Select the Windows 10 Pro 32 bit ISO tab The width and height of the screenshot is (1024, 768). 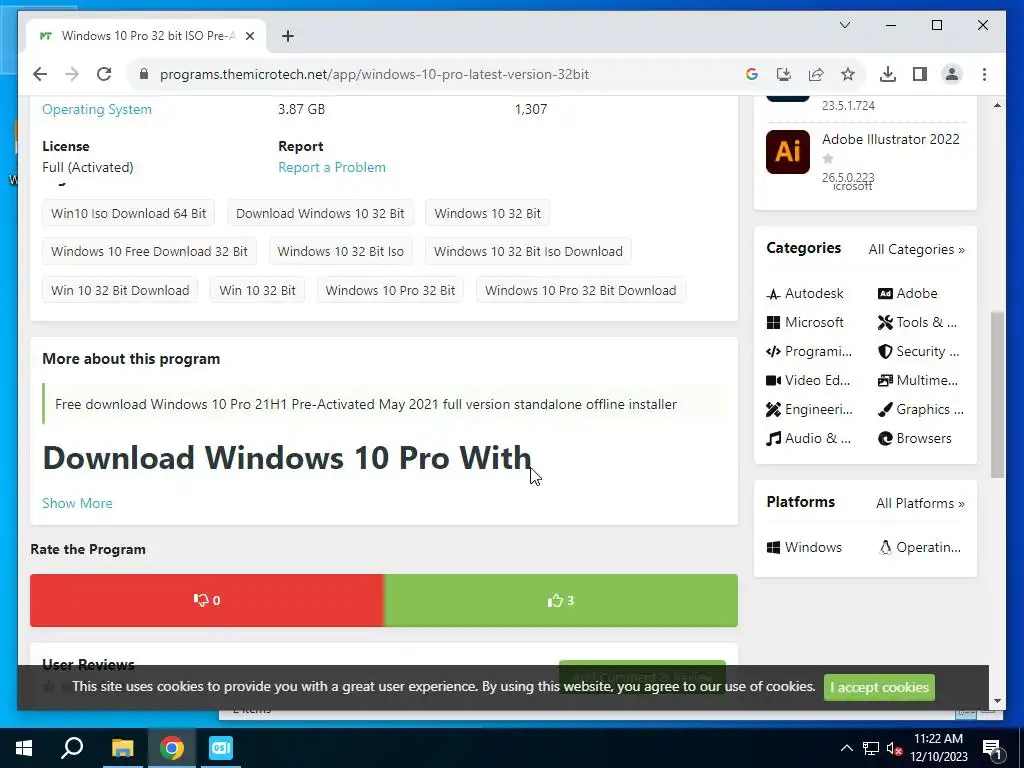click(146, 36)
